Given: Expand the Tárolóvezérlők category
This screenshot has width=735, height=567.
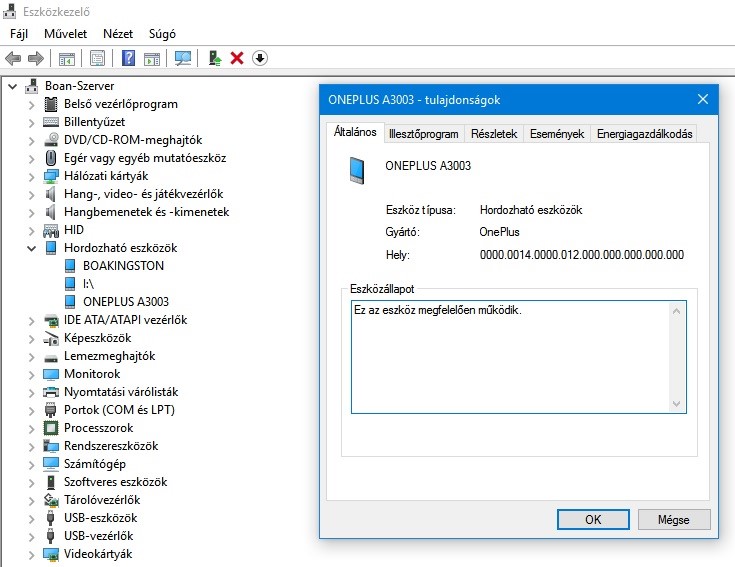Looking at the screenshot, I should point(31,500).
